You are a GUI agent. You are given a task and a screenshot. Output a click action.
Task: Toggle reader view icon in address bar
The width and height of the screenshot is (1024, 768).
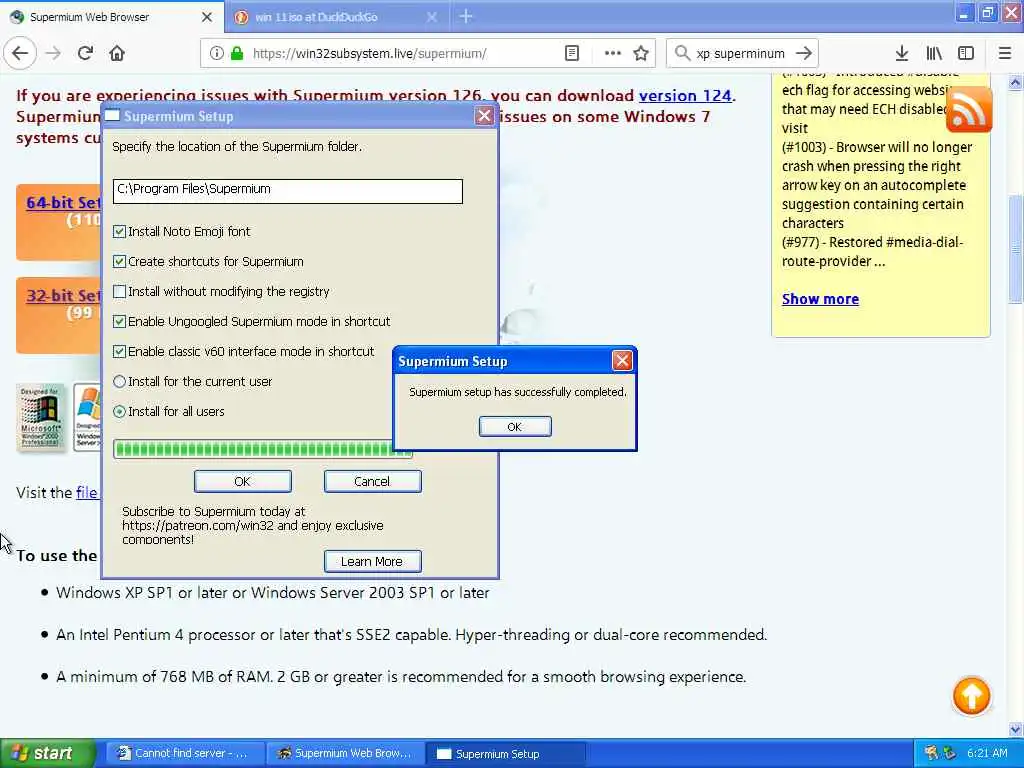pyautogui.click(x=571, y=53)
